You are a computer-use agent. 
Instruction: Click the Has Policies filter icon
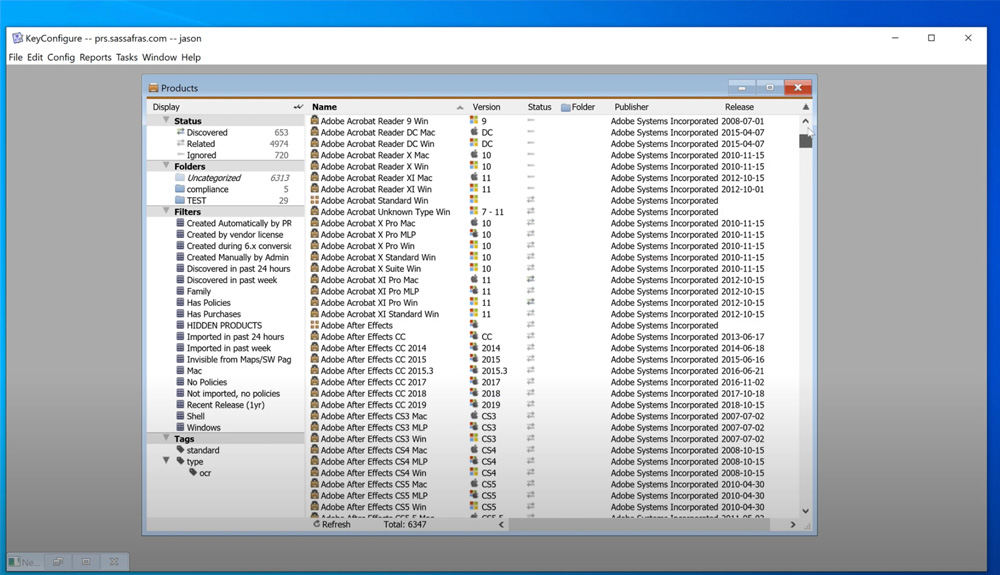pyautogui.click(x=180, y=303)
